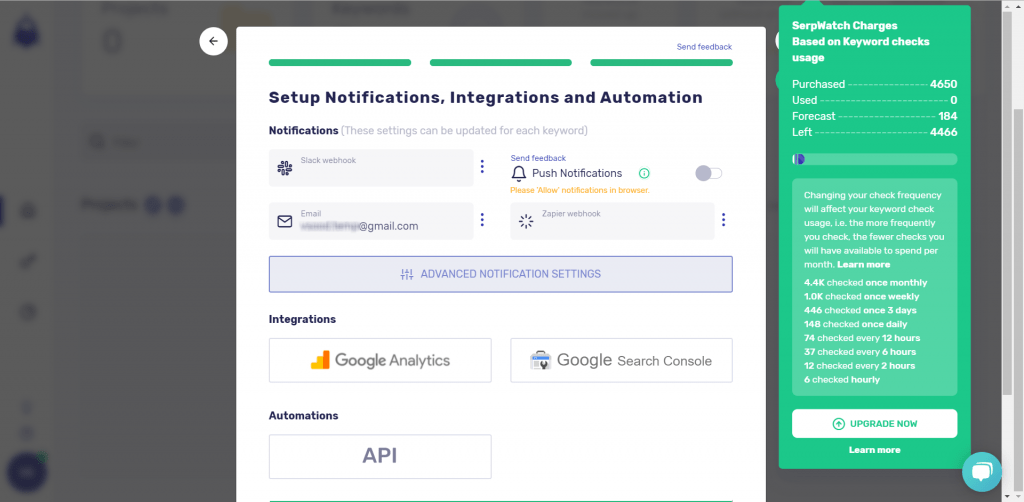This screenshot has width=1024, height=502.
Task: Click the push notifications bell icon
Action: tap(519, 174)
